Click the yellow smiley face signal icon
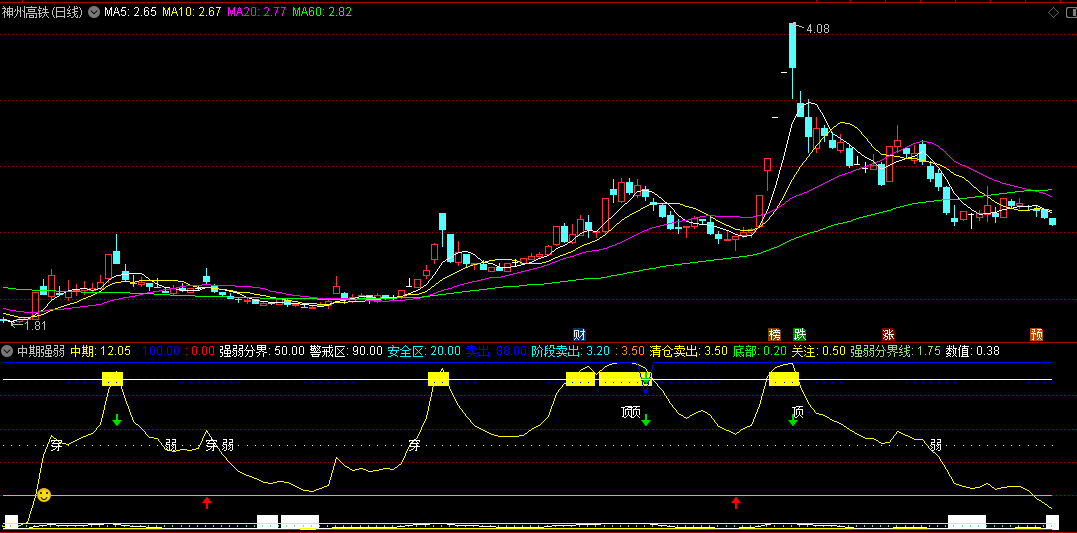Screen dimensions: 1077x533 pos(44,495)
